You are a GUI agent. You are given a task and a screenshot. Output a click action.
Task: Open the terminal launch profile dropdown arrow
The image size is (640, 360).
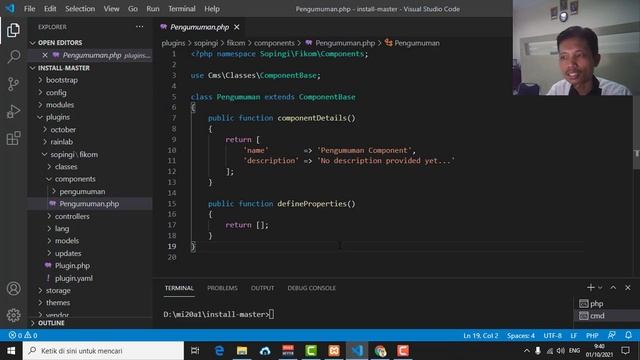600,288
